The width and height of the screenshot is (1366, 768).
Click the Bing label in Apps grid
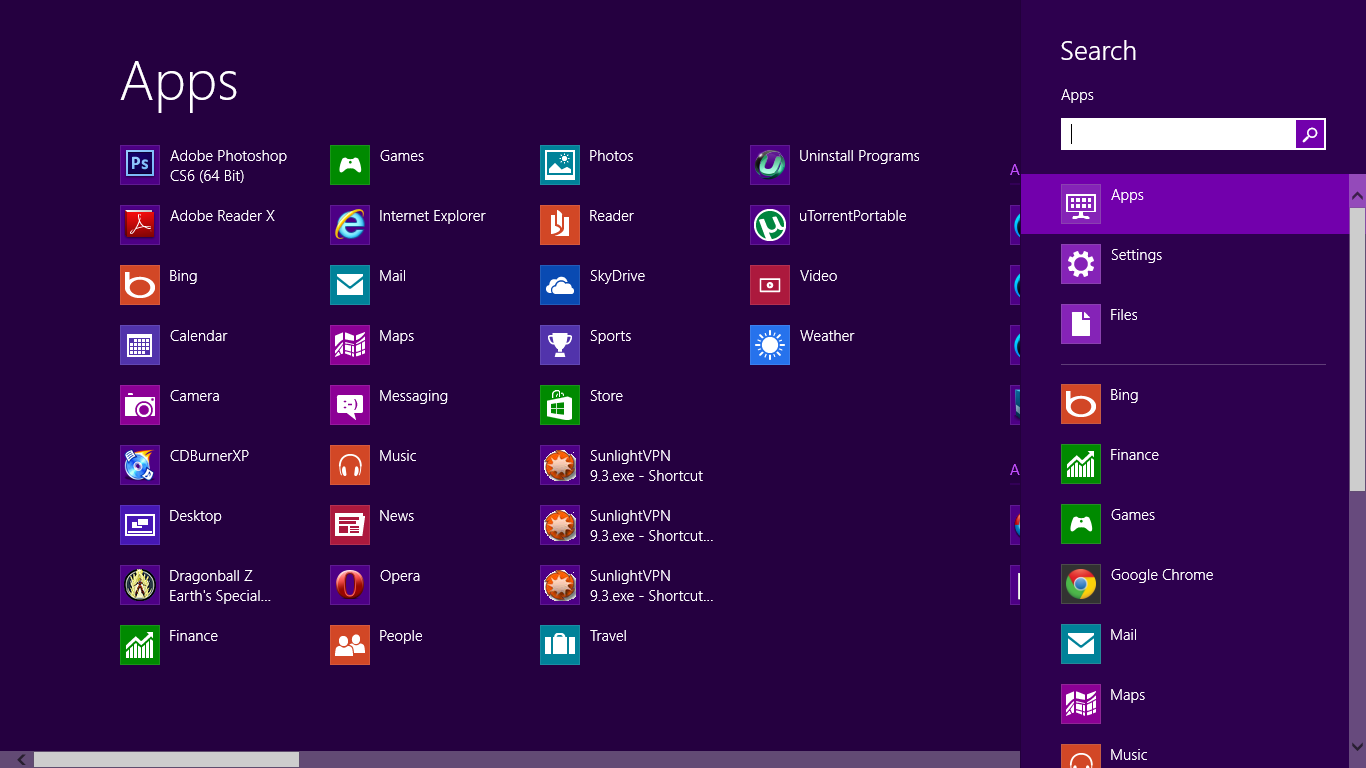click(x=183, y=276)
